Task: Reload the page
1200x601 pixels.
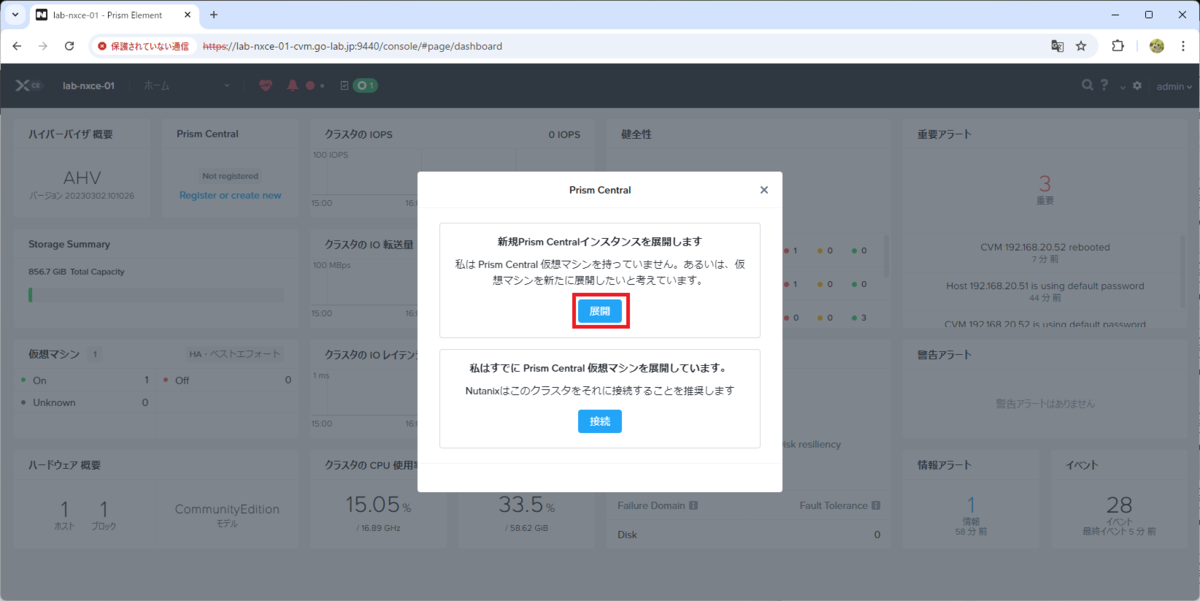Action: [x=69, y=46]
